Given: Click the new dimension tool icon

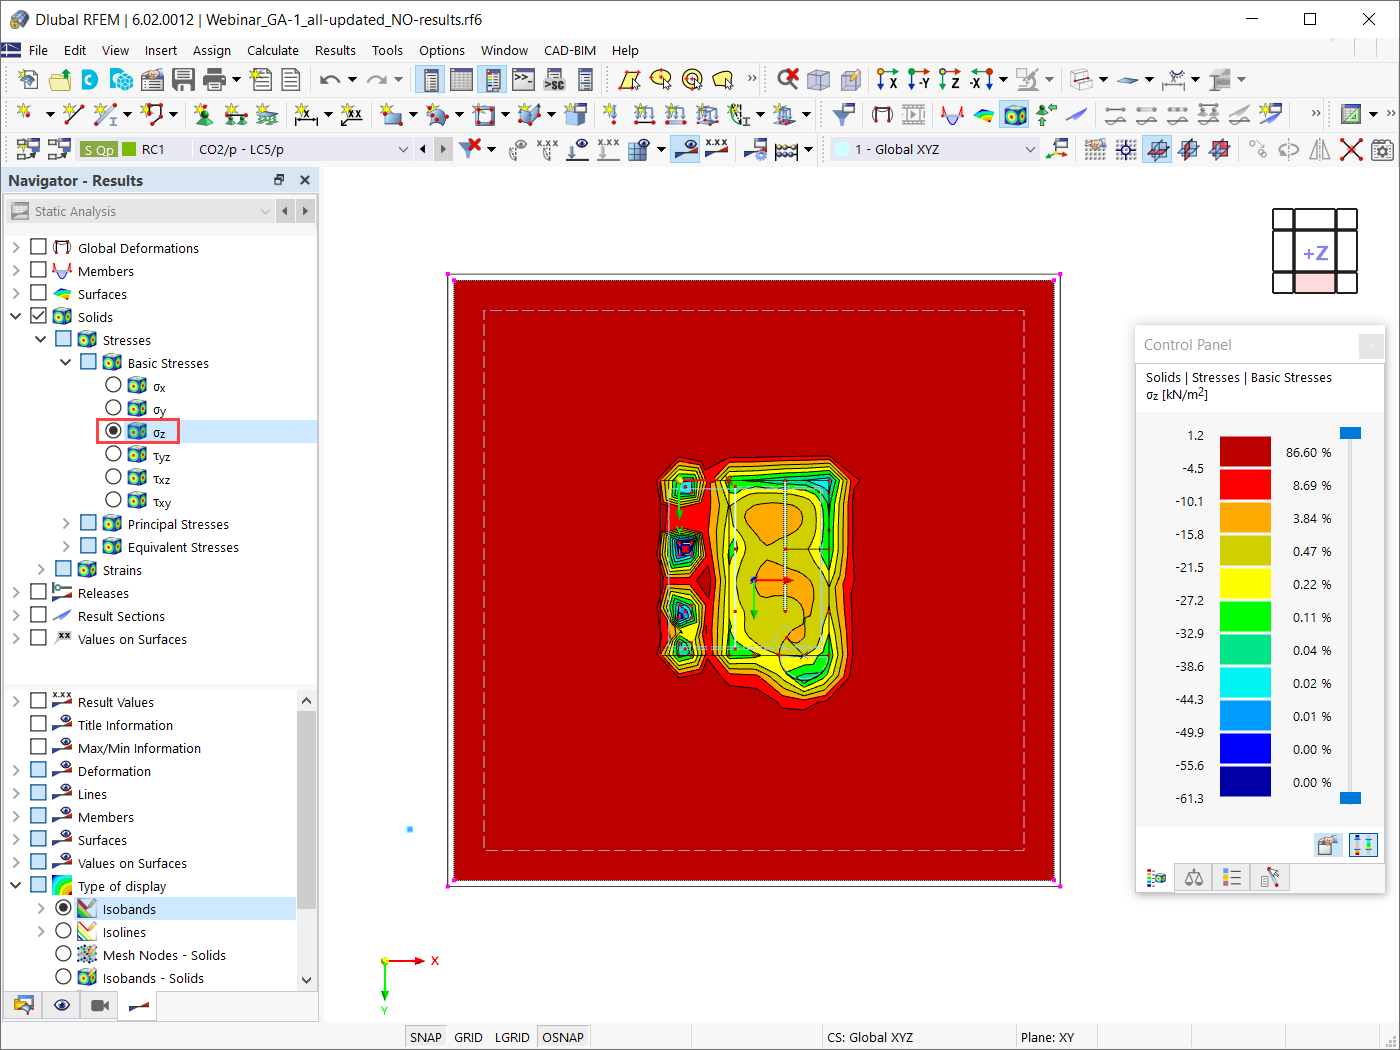Looking at the screenshot, I should [305, 114].
